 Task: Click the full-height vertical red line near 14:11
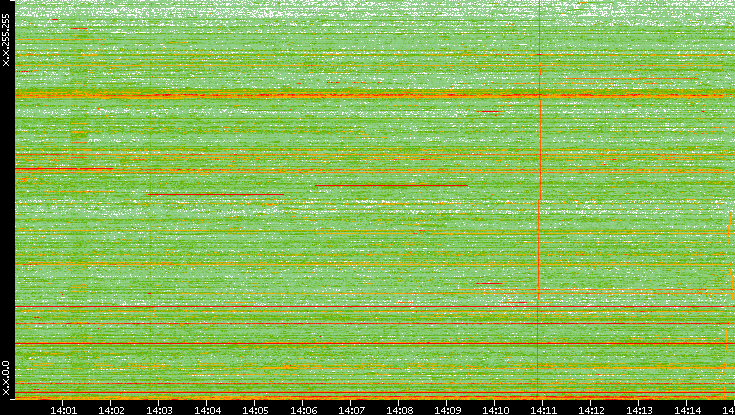539,199
